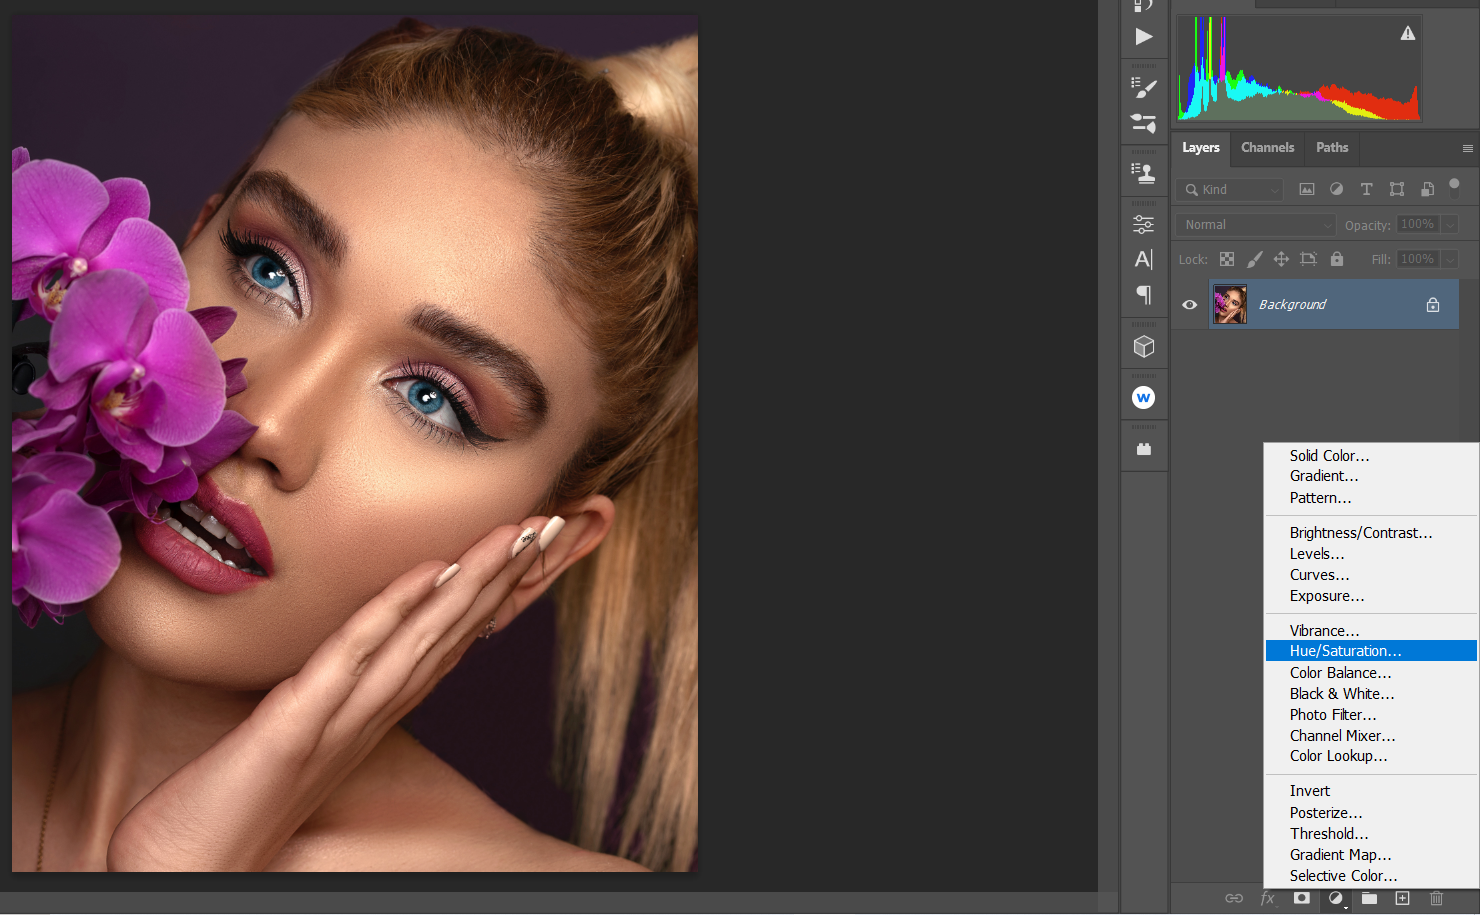Open the Opacity slider dropdown arrow

[1450, 225]
